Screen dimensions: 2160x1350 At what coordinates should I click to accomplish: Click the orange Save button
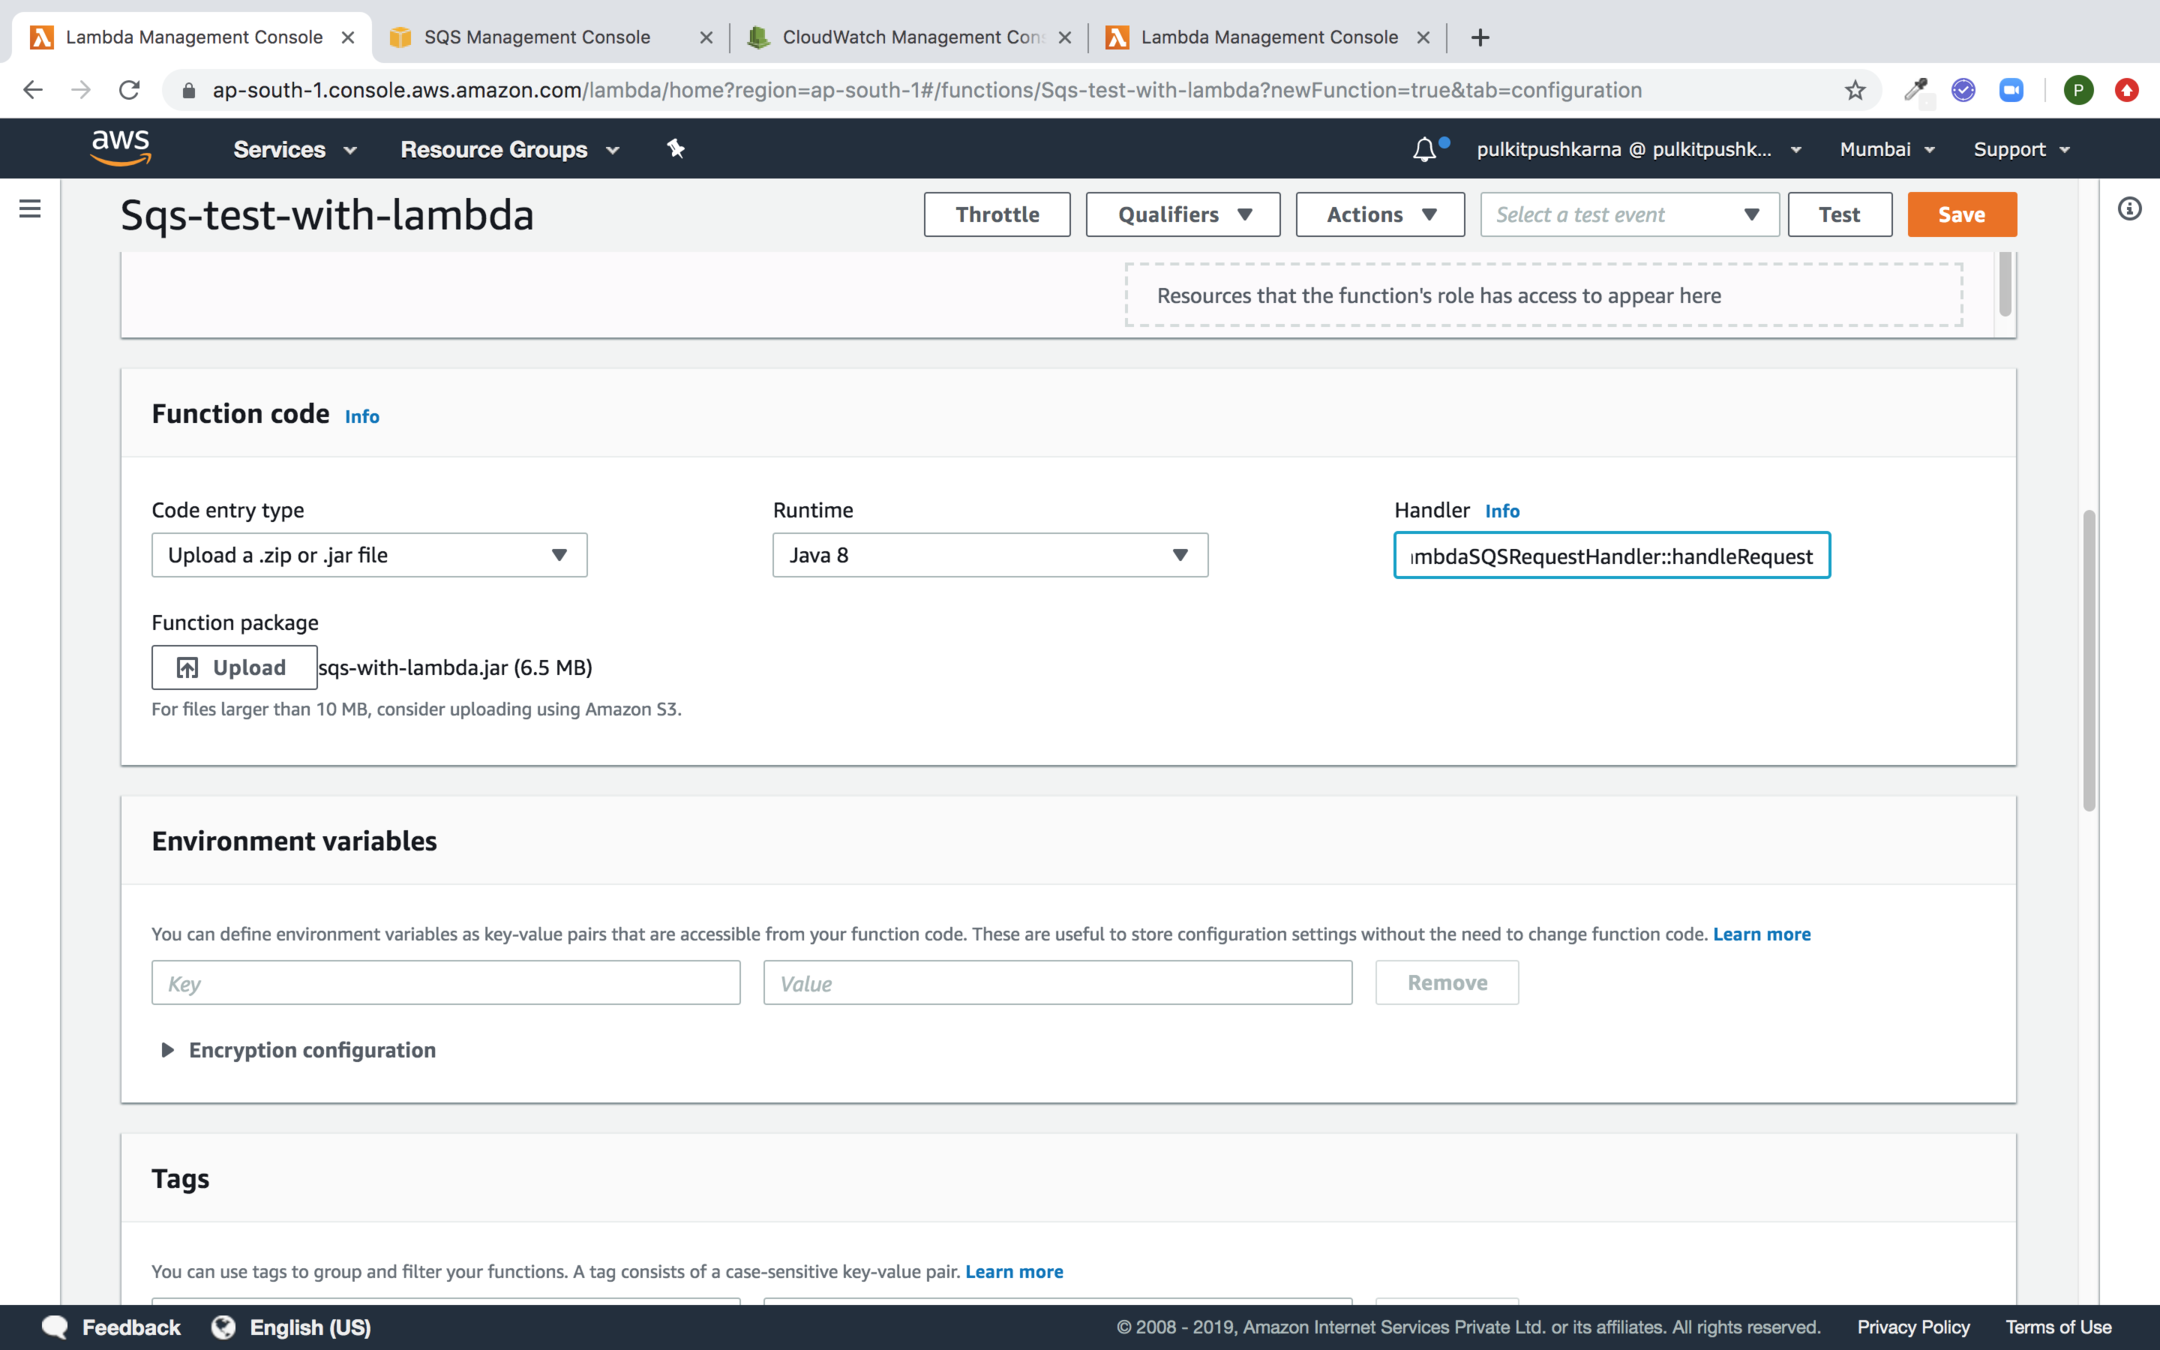tap(1961, 215)
